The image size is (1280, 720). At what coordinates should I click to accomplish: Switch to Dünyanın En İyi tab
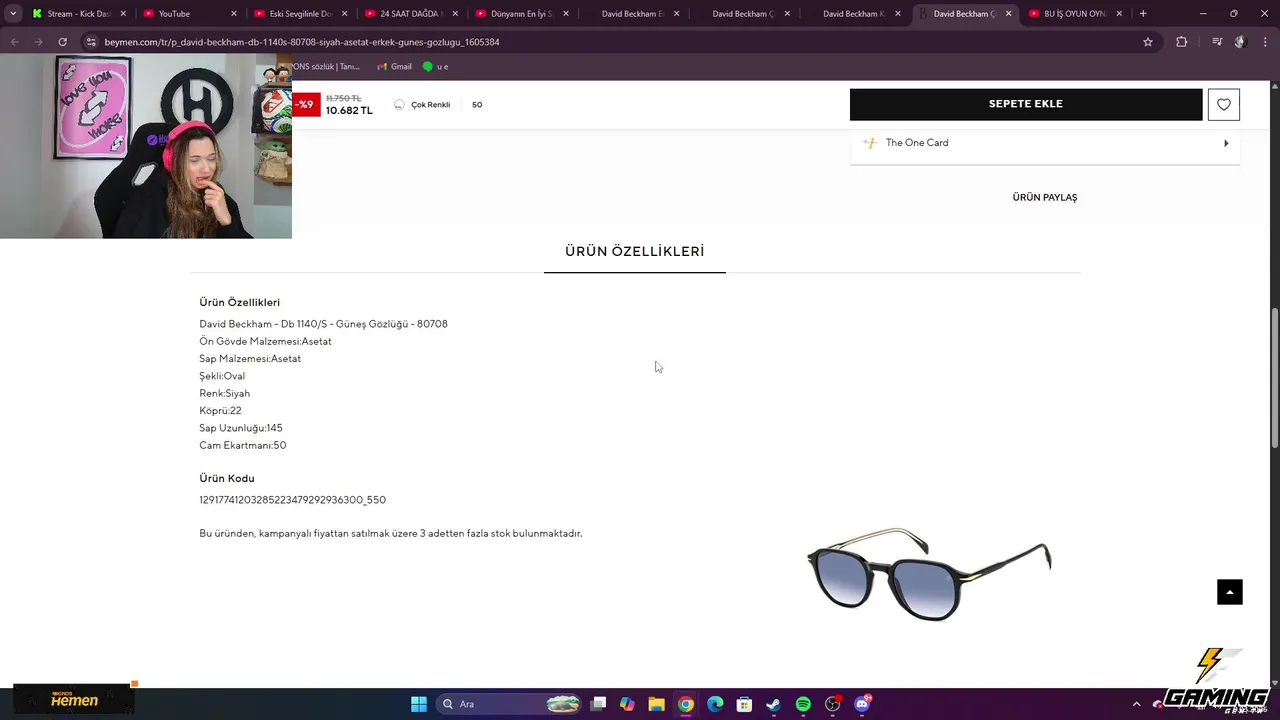click(x=522, y=14)
